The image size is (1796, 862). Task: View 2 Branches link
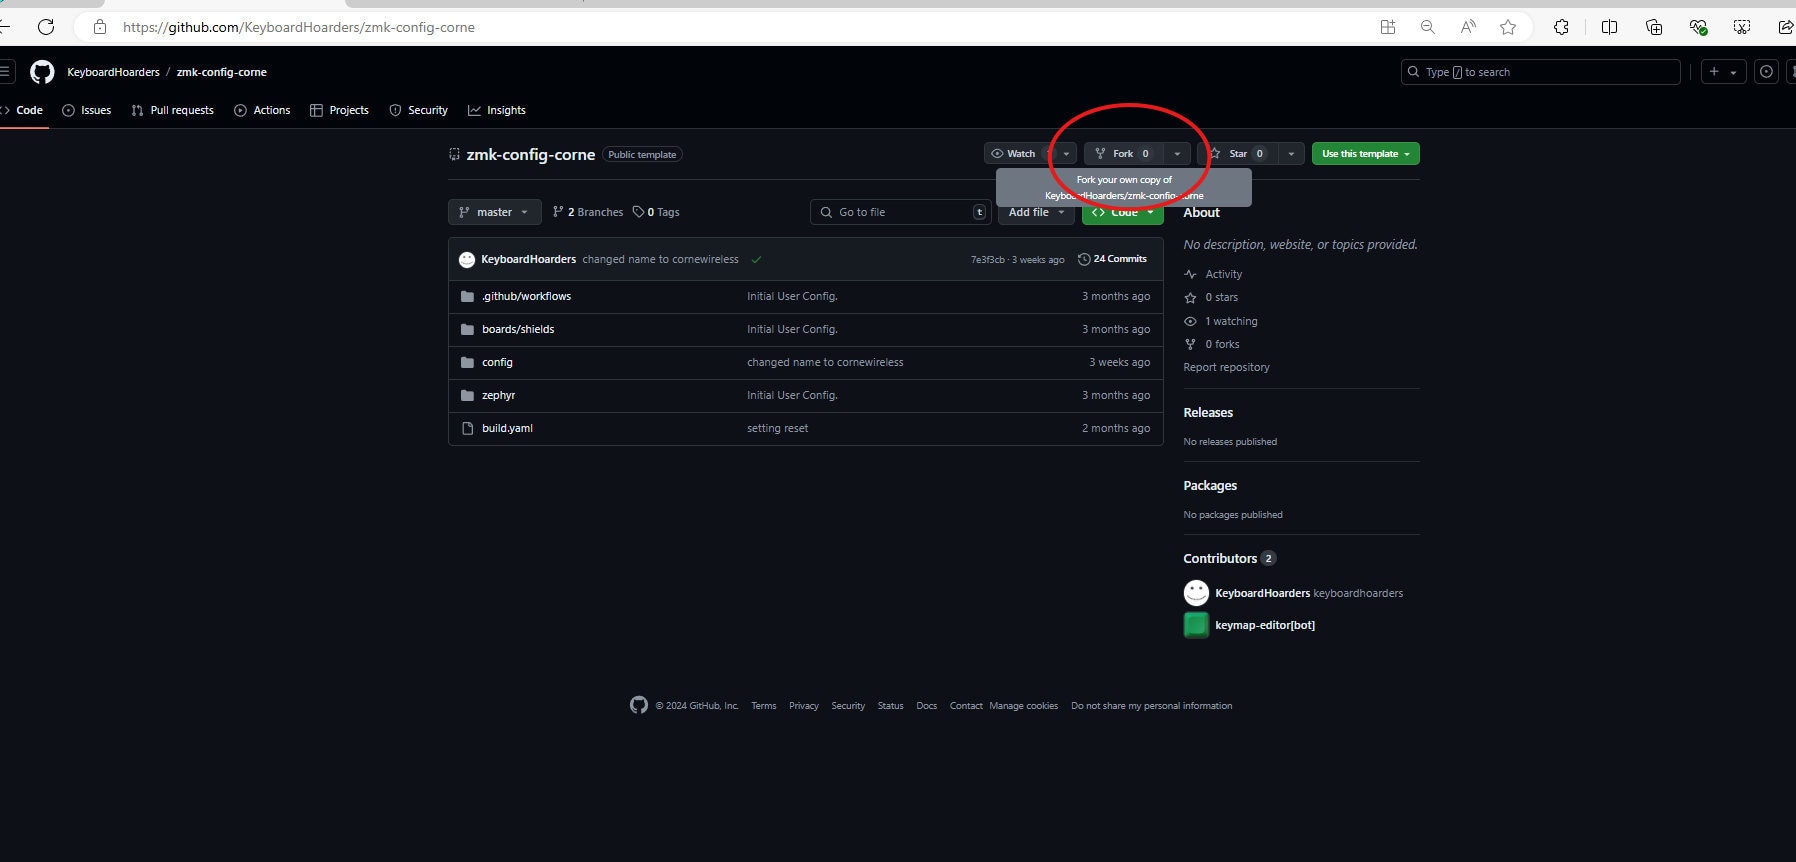[588, 212]
